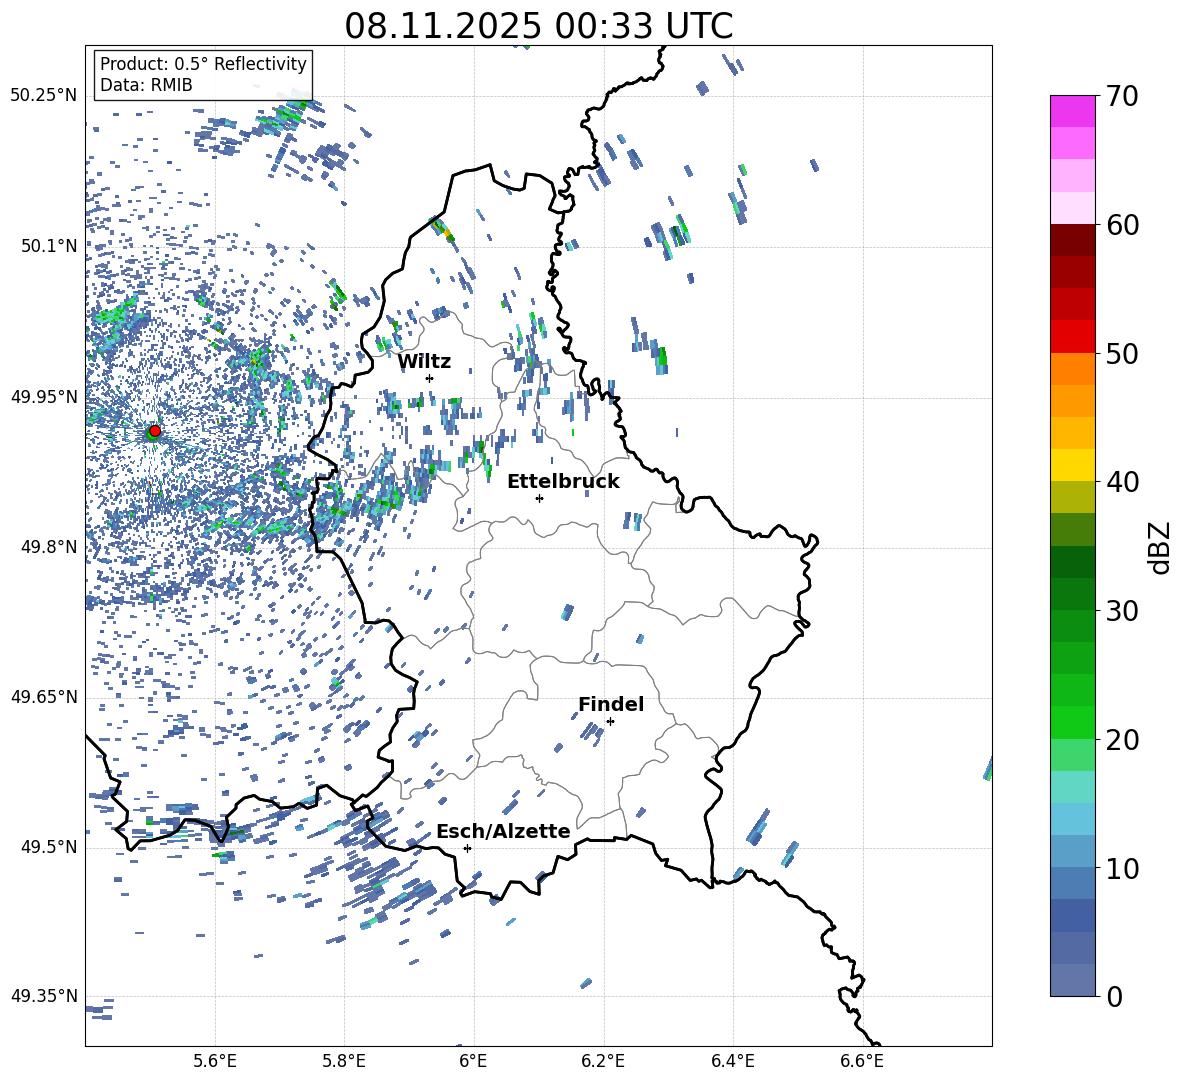Click the yellow 40 dBZ colorbar segment
The width and height of the screenshot is (1184, 1081).
point(1073,465)
